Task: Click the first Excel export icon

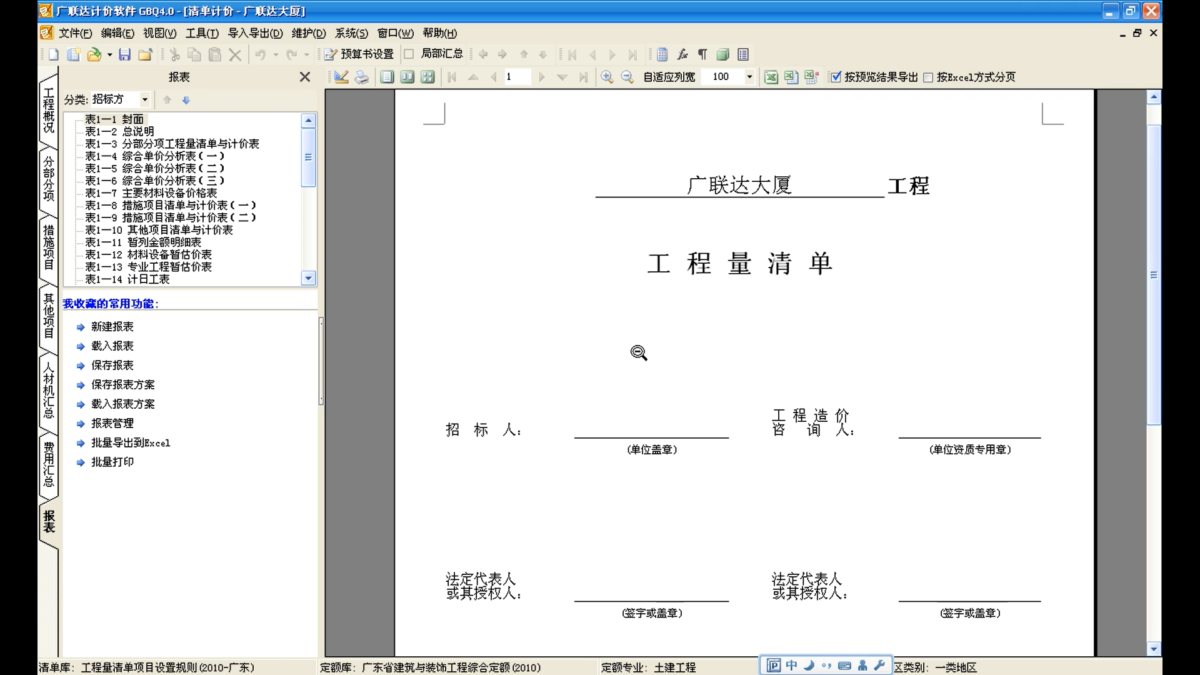Action: click(771, 77)
